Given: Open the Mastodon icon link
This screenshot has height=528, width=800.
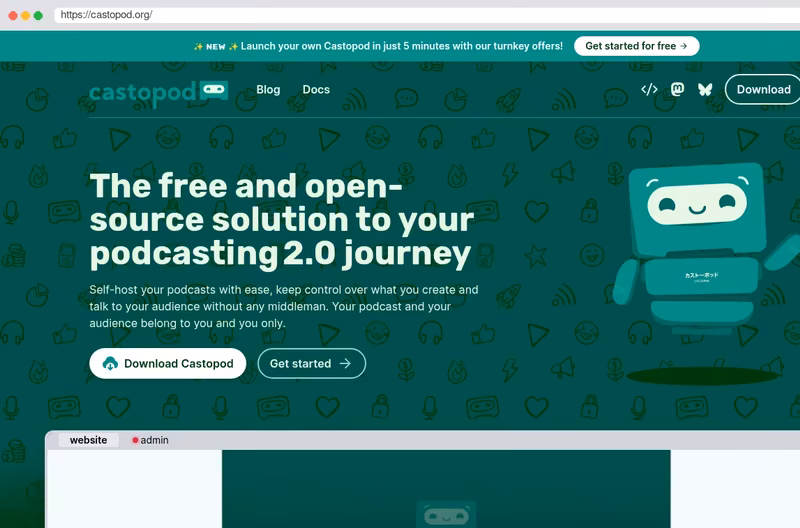Looking at the screenshot, I should coord(677,90).
